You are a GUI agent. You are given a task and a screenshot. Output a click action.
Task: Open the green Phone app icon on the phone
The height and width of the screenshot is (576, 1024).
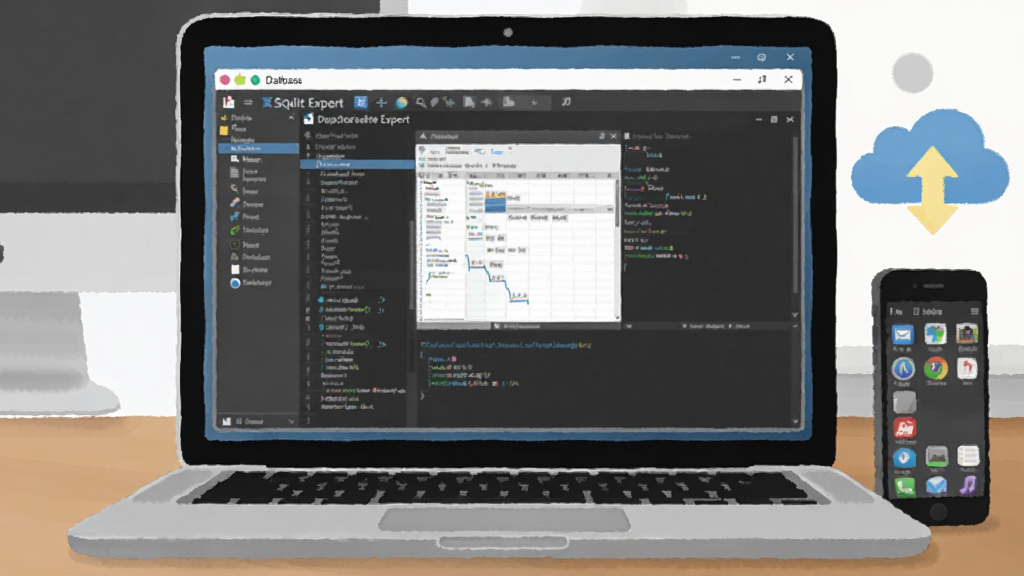pyautogui.click(x=904, y=487)
